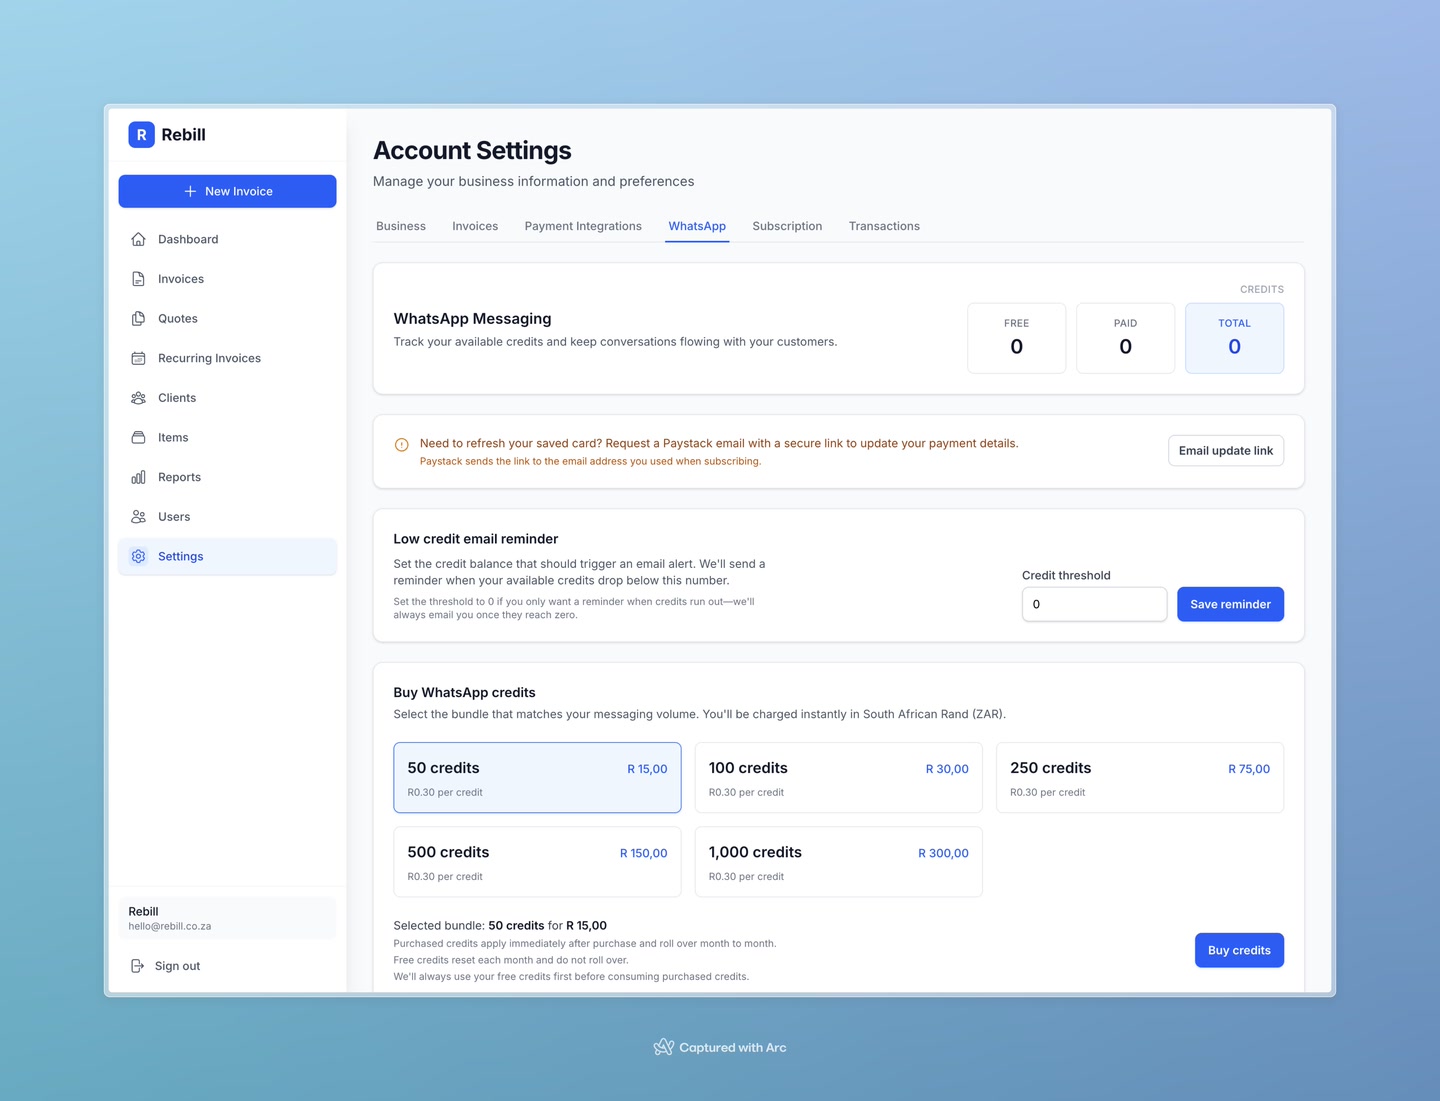
Task: Open the Payment Integrations tab
Action: pyautogui.click(x=583, y=226)
